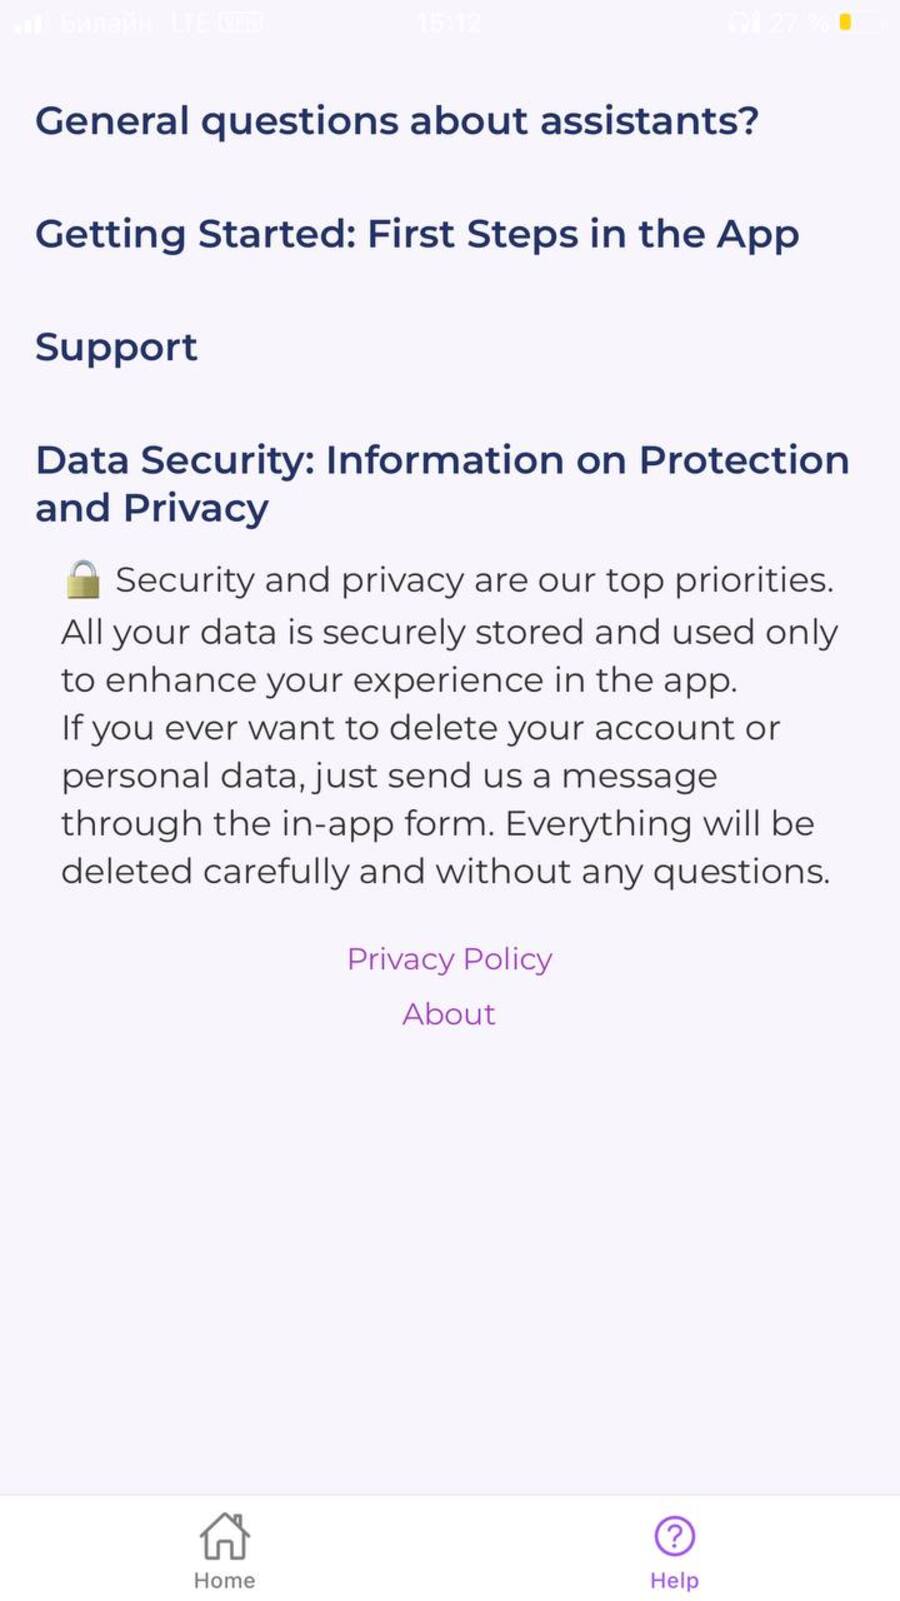Tap the headphones status icon

743,22
